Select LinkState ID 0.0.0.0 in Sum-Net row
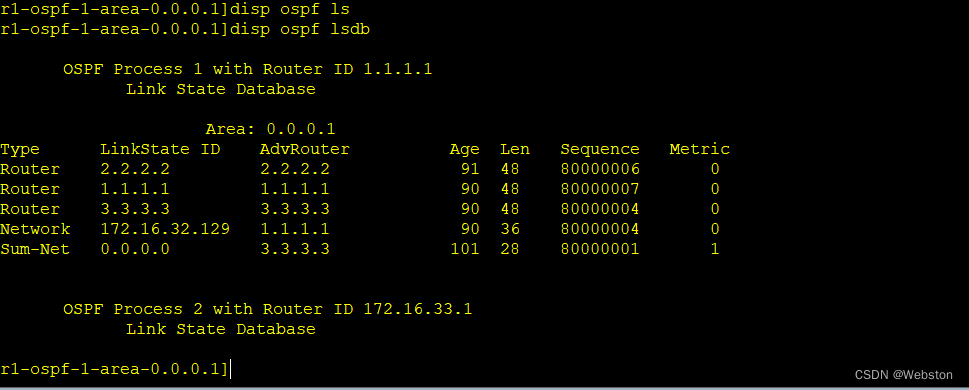This screenshot has height=390, width=969. [x=135, y=249]
